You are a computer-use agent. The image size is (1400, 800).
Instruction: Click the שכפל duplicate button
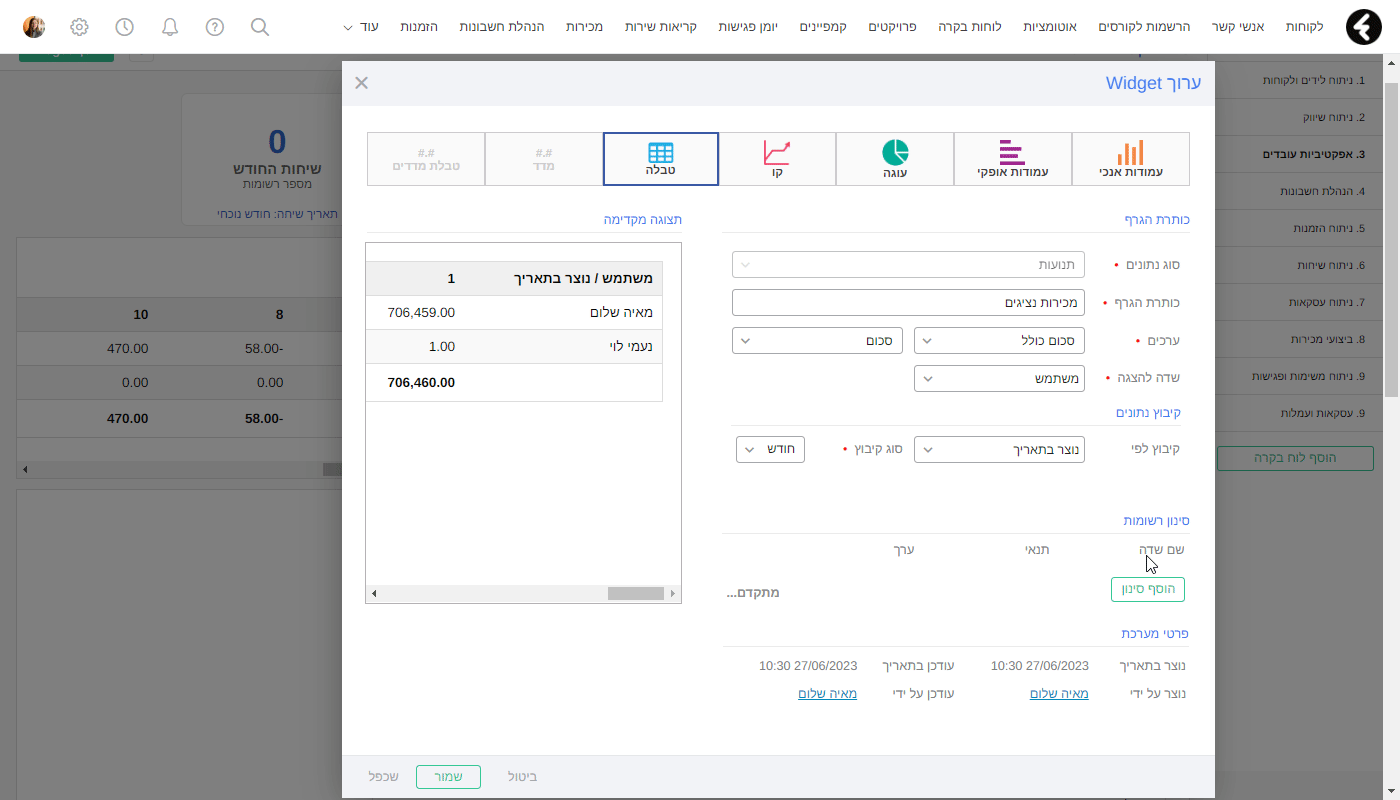coord(384,777)
